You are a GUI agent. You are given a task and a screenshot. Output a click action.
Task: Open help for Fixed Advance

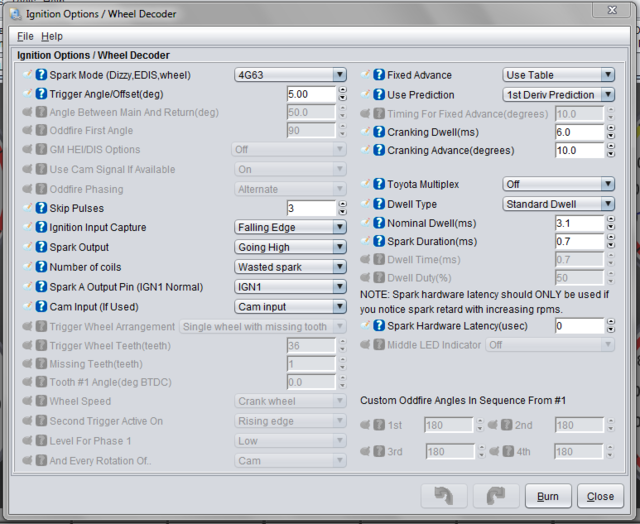[379, 75]
